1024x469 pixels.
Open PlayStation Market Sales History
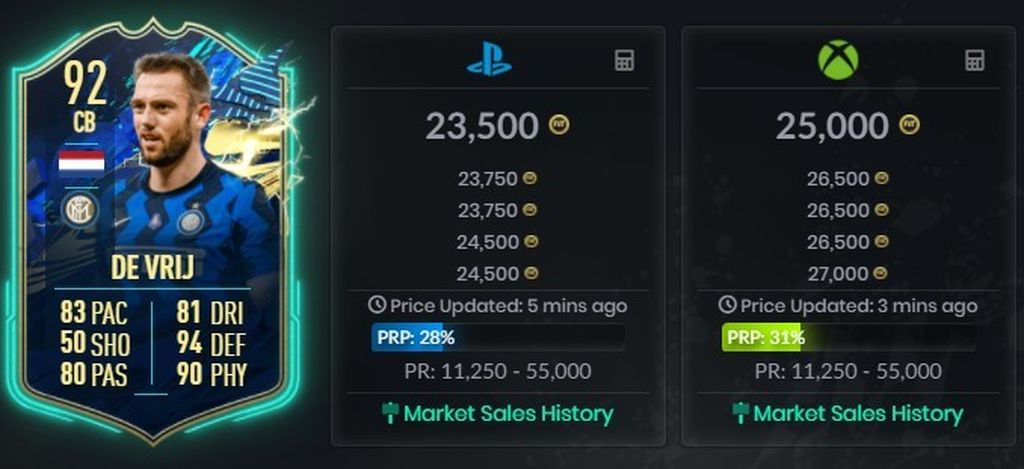tap(497, 413)
